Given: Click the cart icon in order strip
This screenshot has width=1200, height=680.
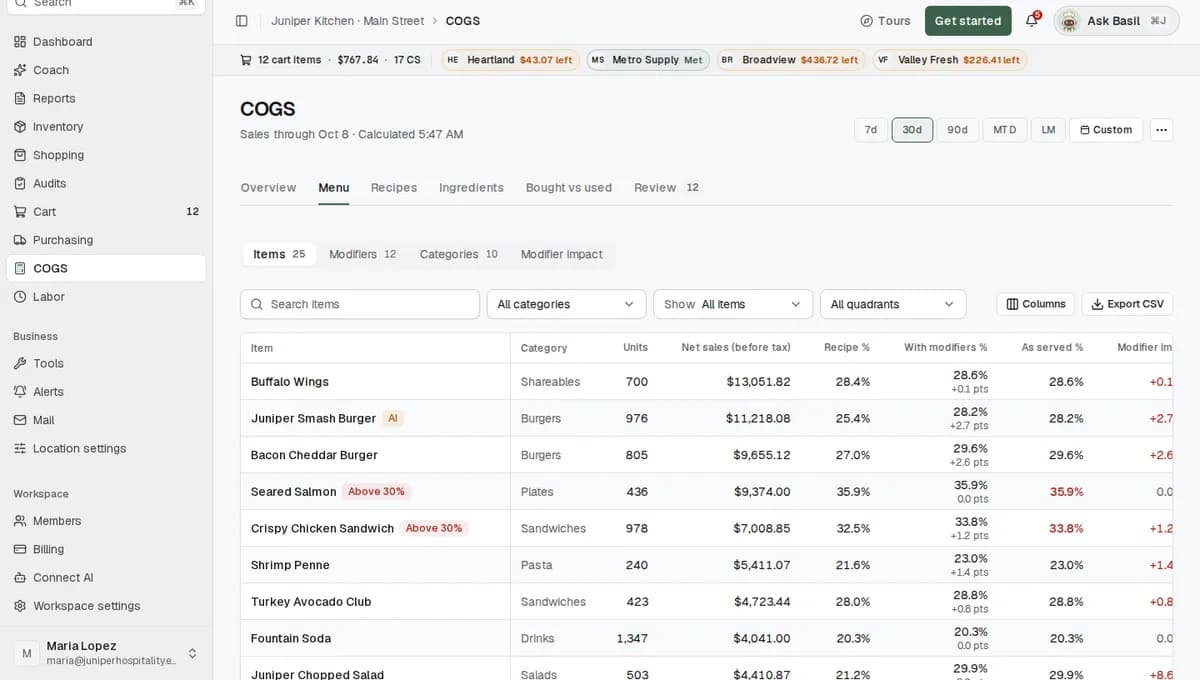Looking at the screenshot, I should (246, 60).
